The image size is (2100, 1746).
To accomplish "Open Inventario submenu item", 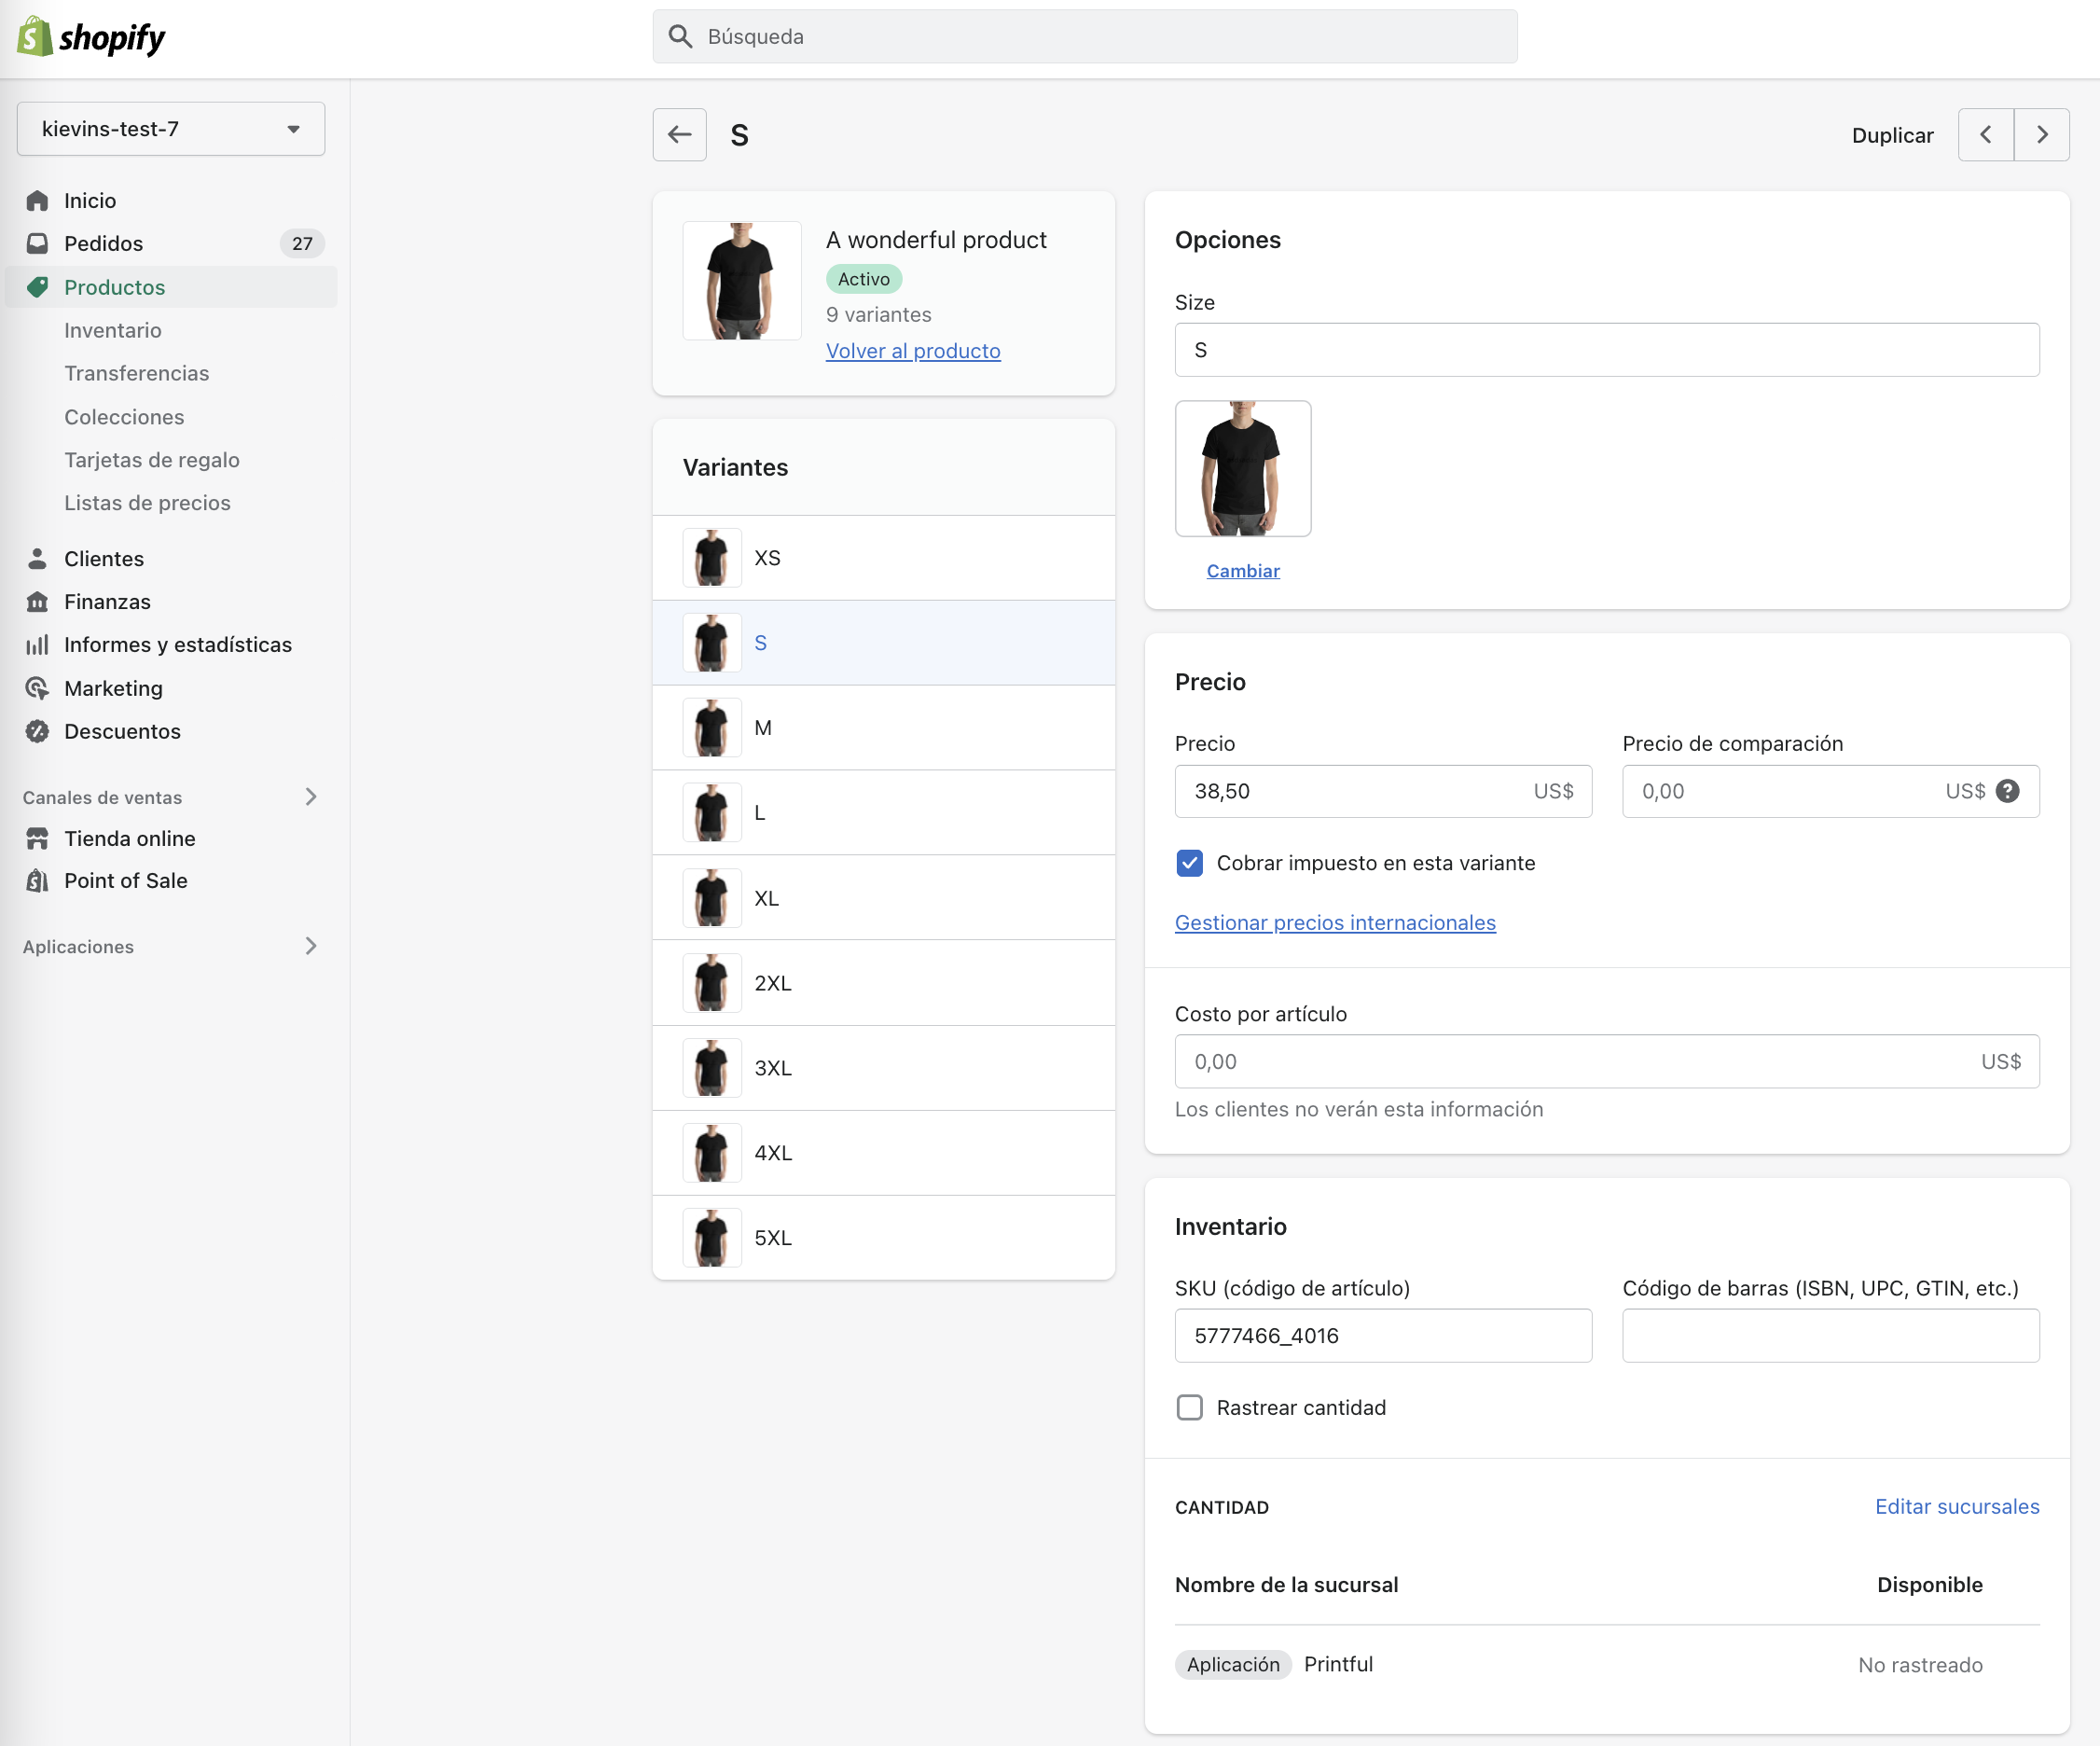I will click(113, 331).
